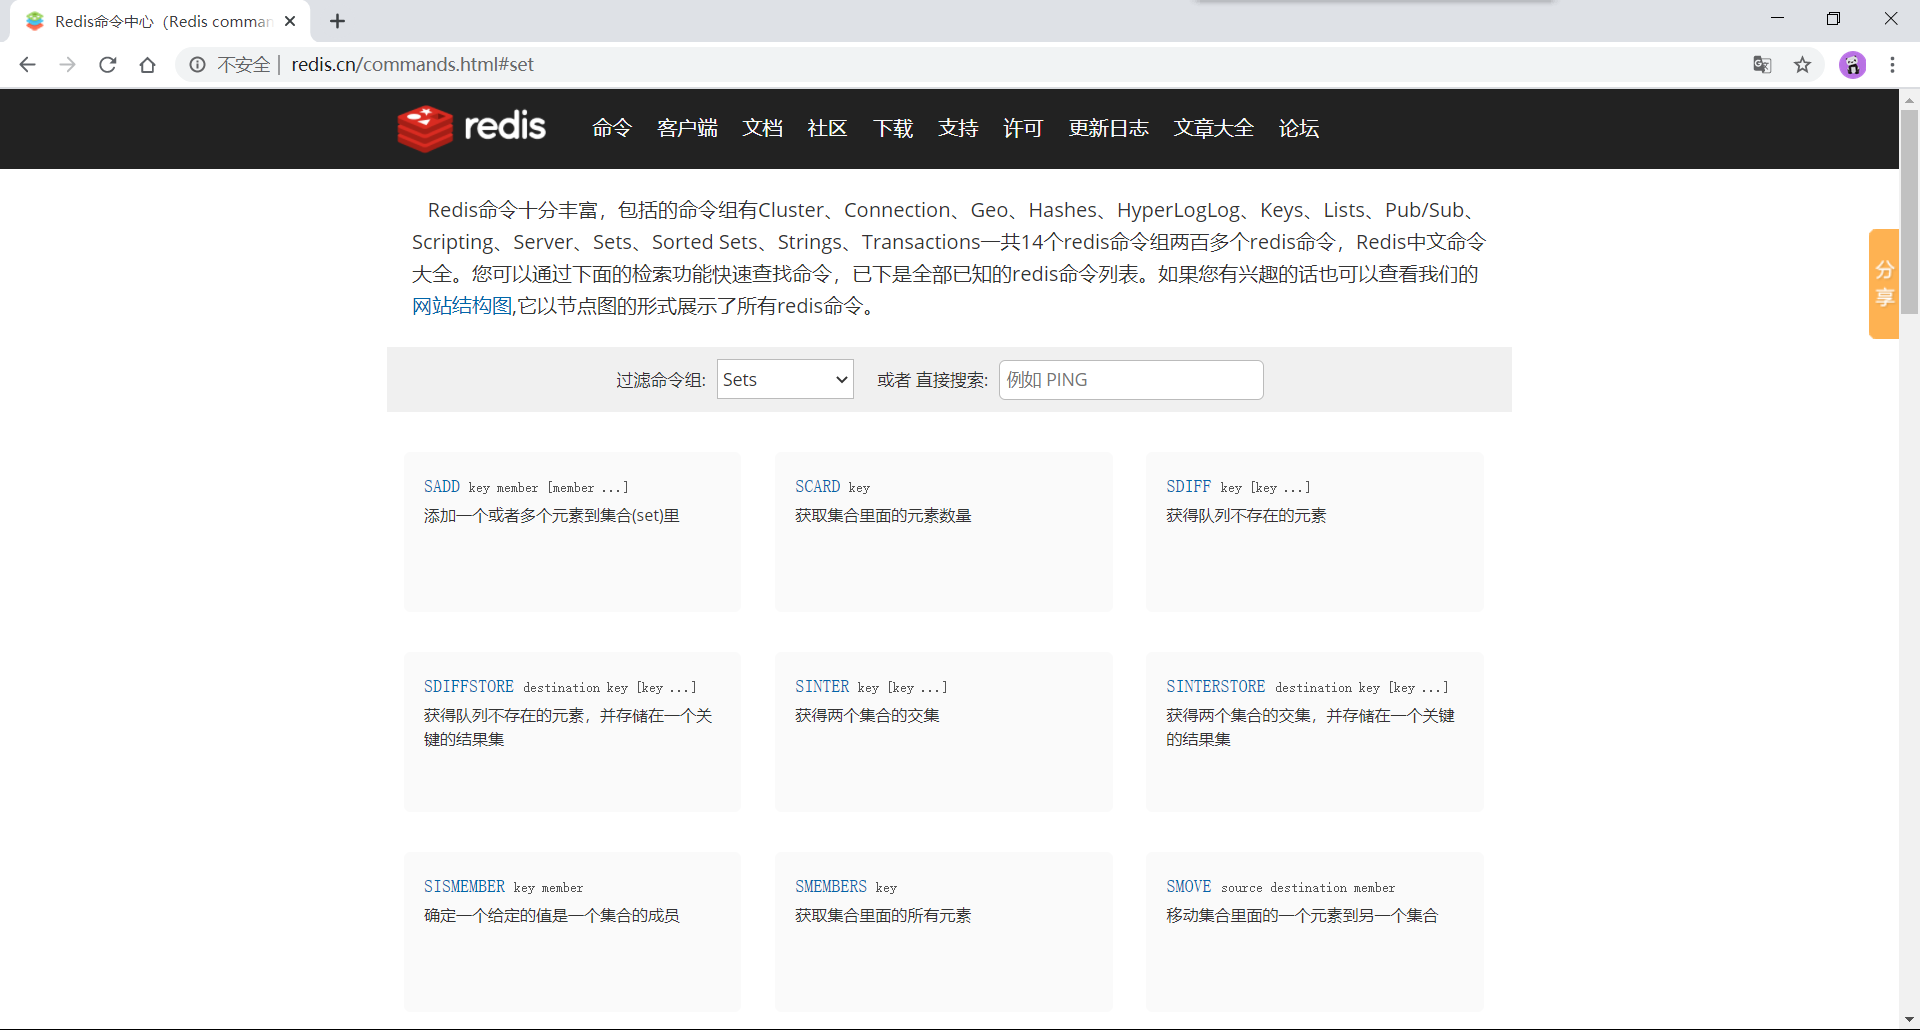Open the Chrome profile avatar
The width and height of the screenshot is (1920, 1030).
(x=1852, y=65)
